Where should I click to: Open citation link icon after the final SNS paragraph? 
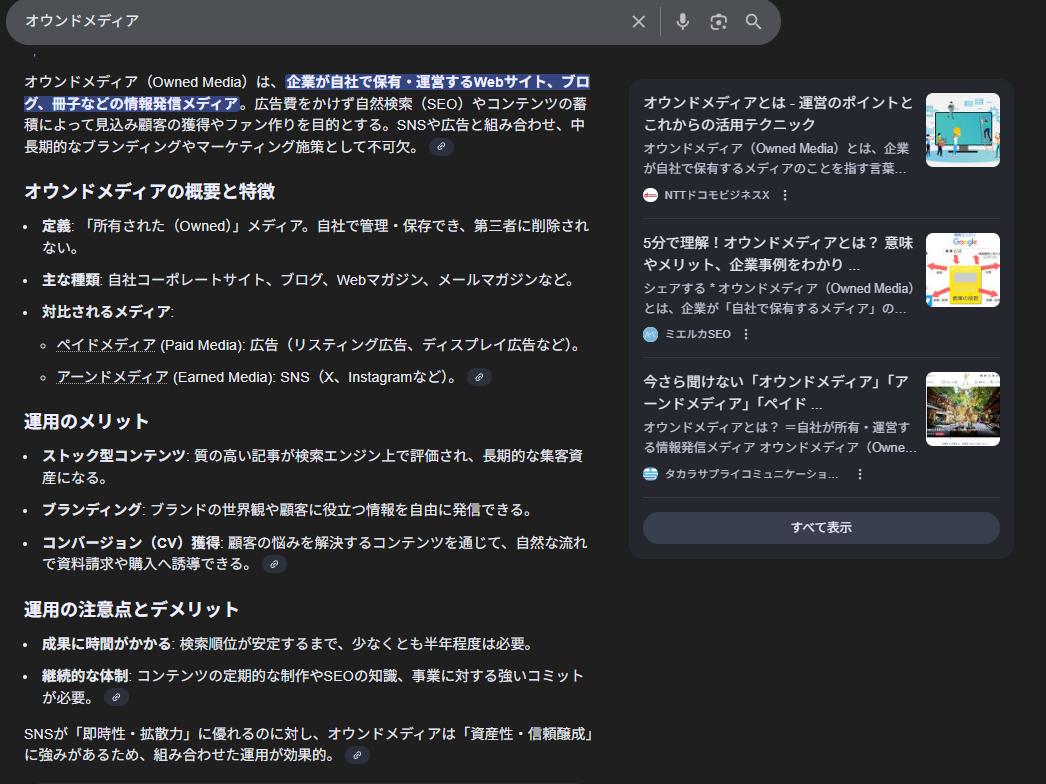click(x=357, y=755)
